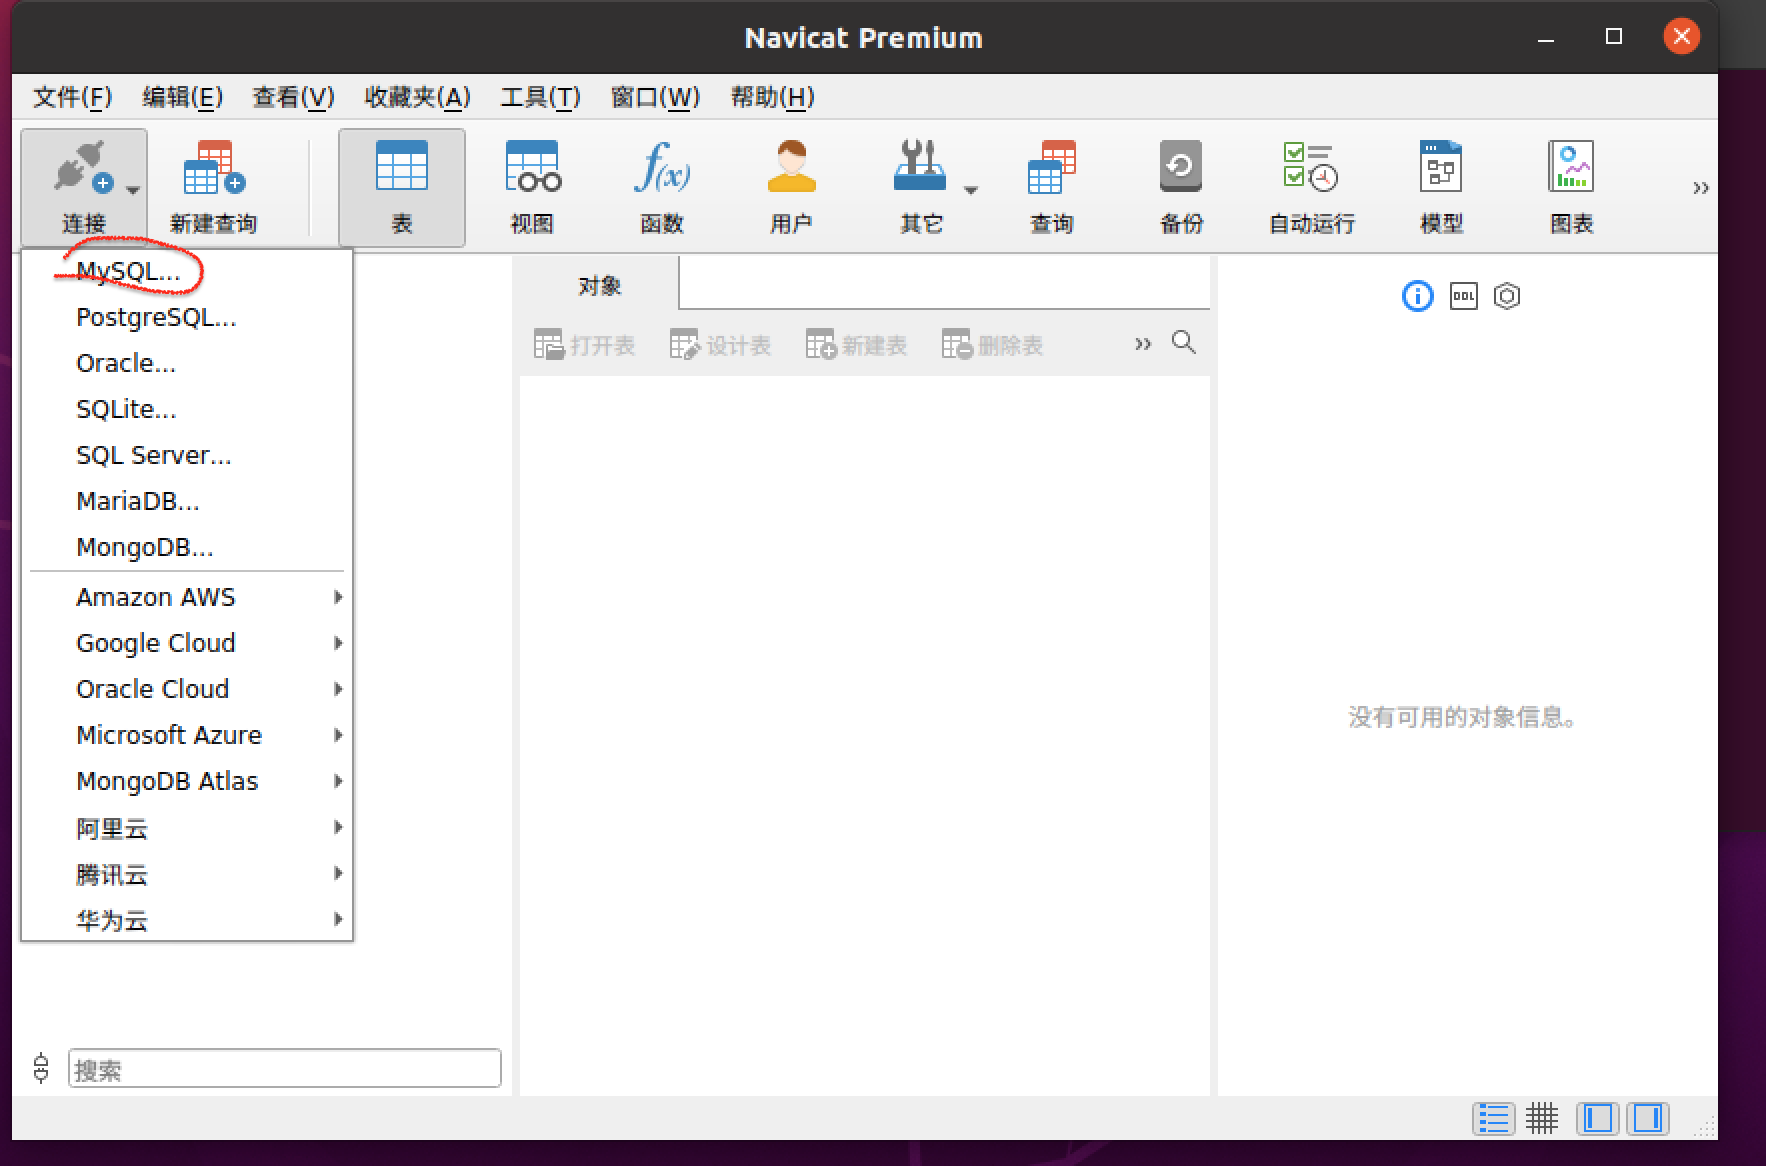
Task: Open the dropdown arrow beside 连接
Action: [133, 189]
